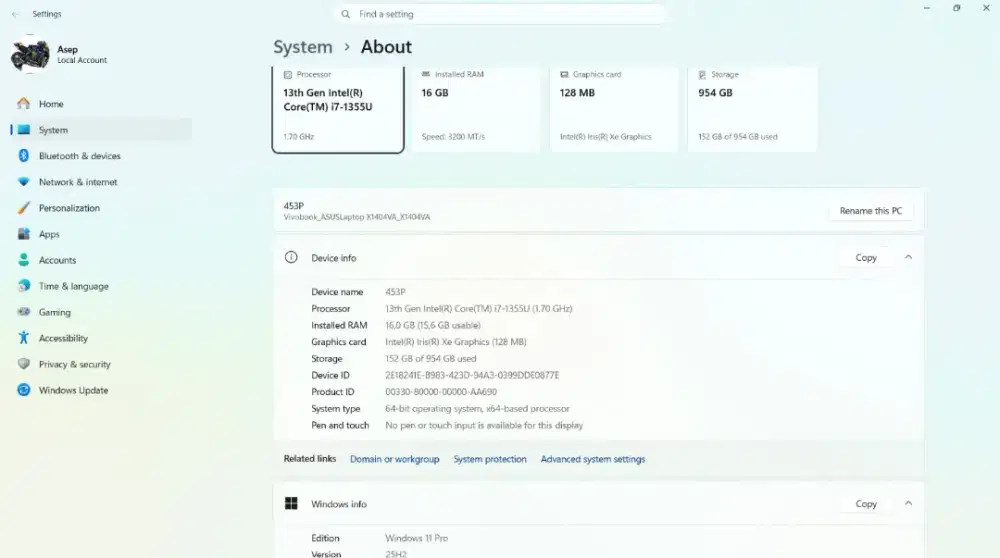Click the Graphics card icon on card

pyautogui.click(x=564, y=75)
